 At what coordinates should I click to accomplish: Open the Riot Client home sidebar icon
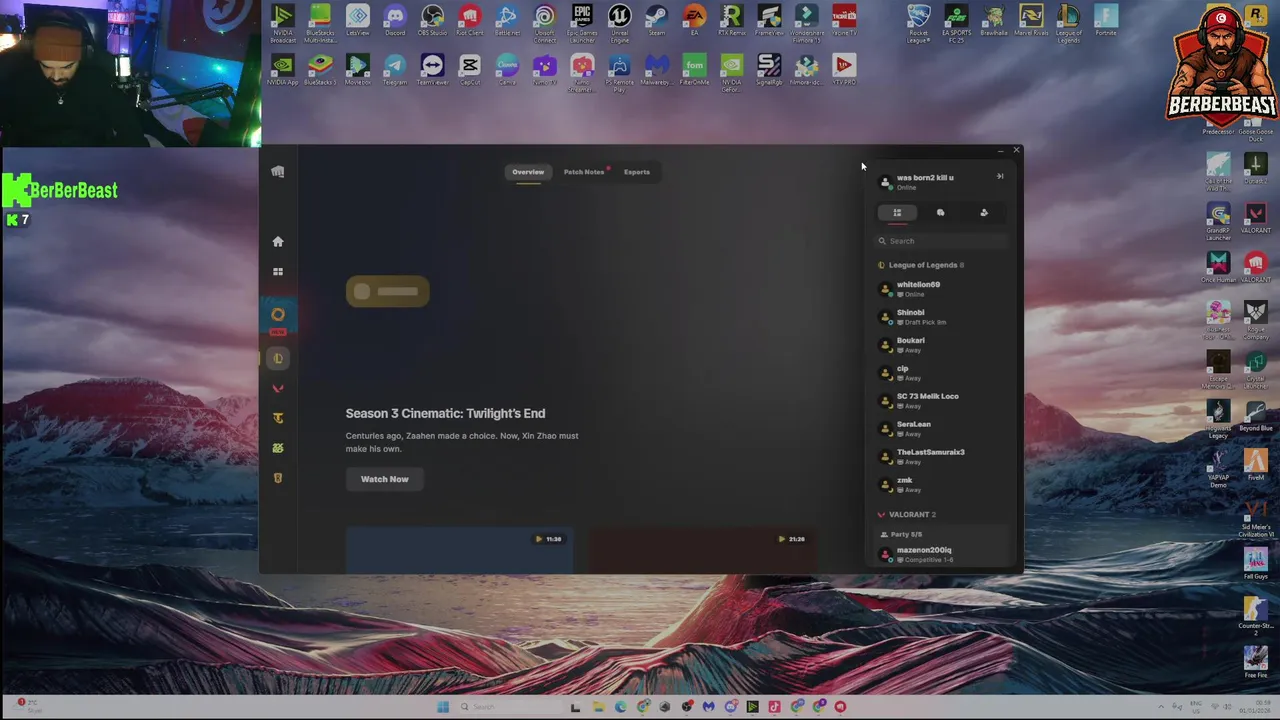[278, 242]
